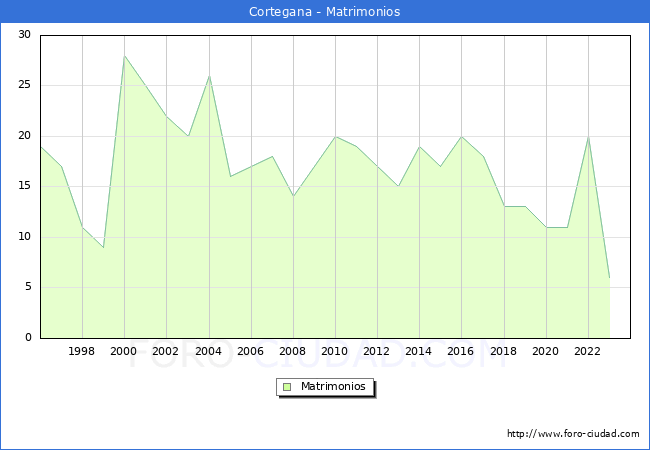The image size is (650, 450).
Task: Click the x-axis year 2014
Action: (x=418, y=351)
